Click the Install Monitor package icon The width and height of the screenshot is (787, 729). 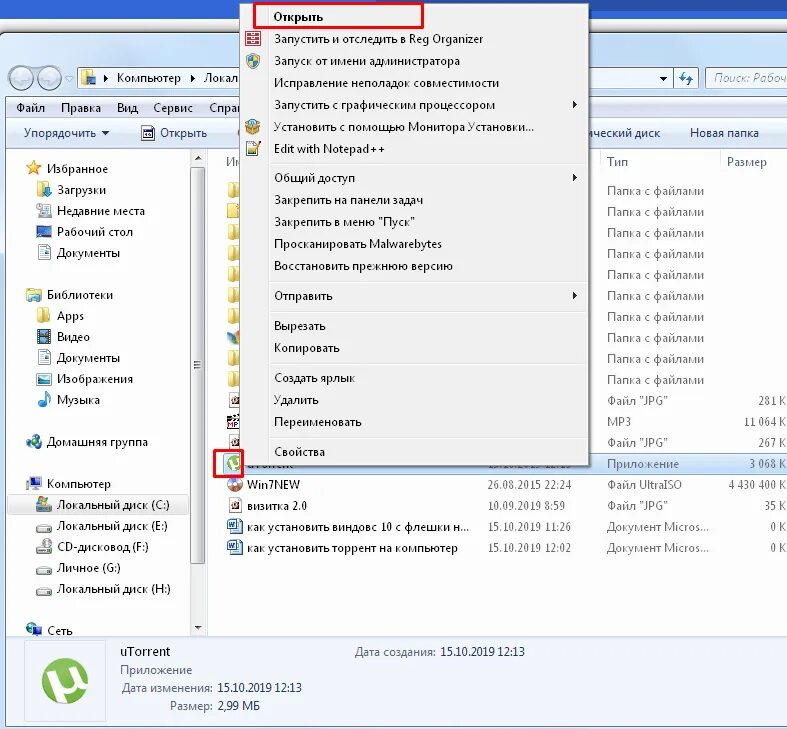coord(252,127)
